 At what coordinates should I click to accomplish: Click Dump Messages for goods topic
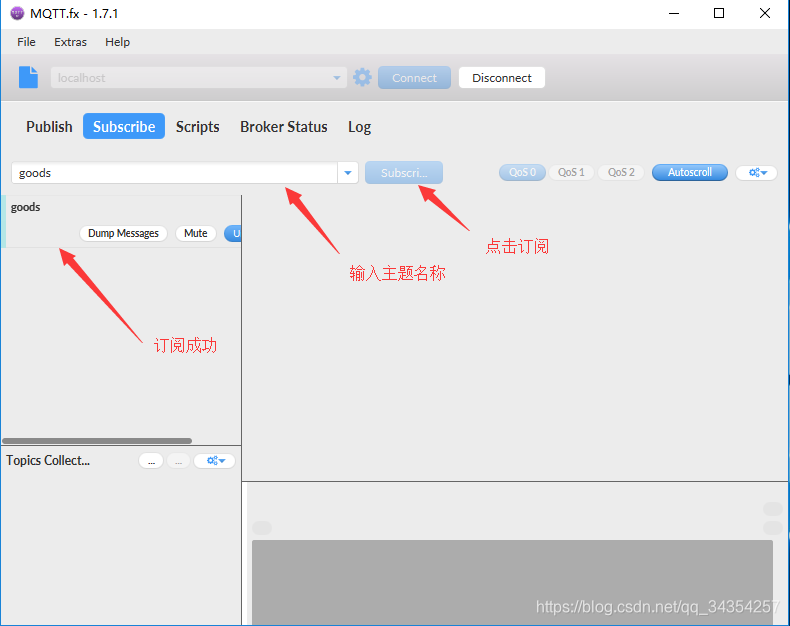pyautogui.click(x=123, y=233)
